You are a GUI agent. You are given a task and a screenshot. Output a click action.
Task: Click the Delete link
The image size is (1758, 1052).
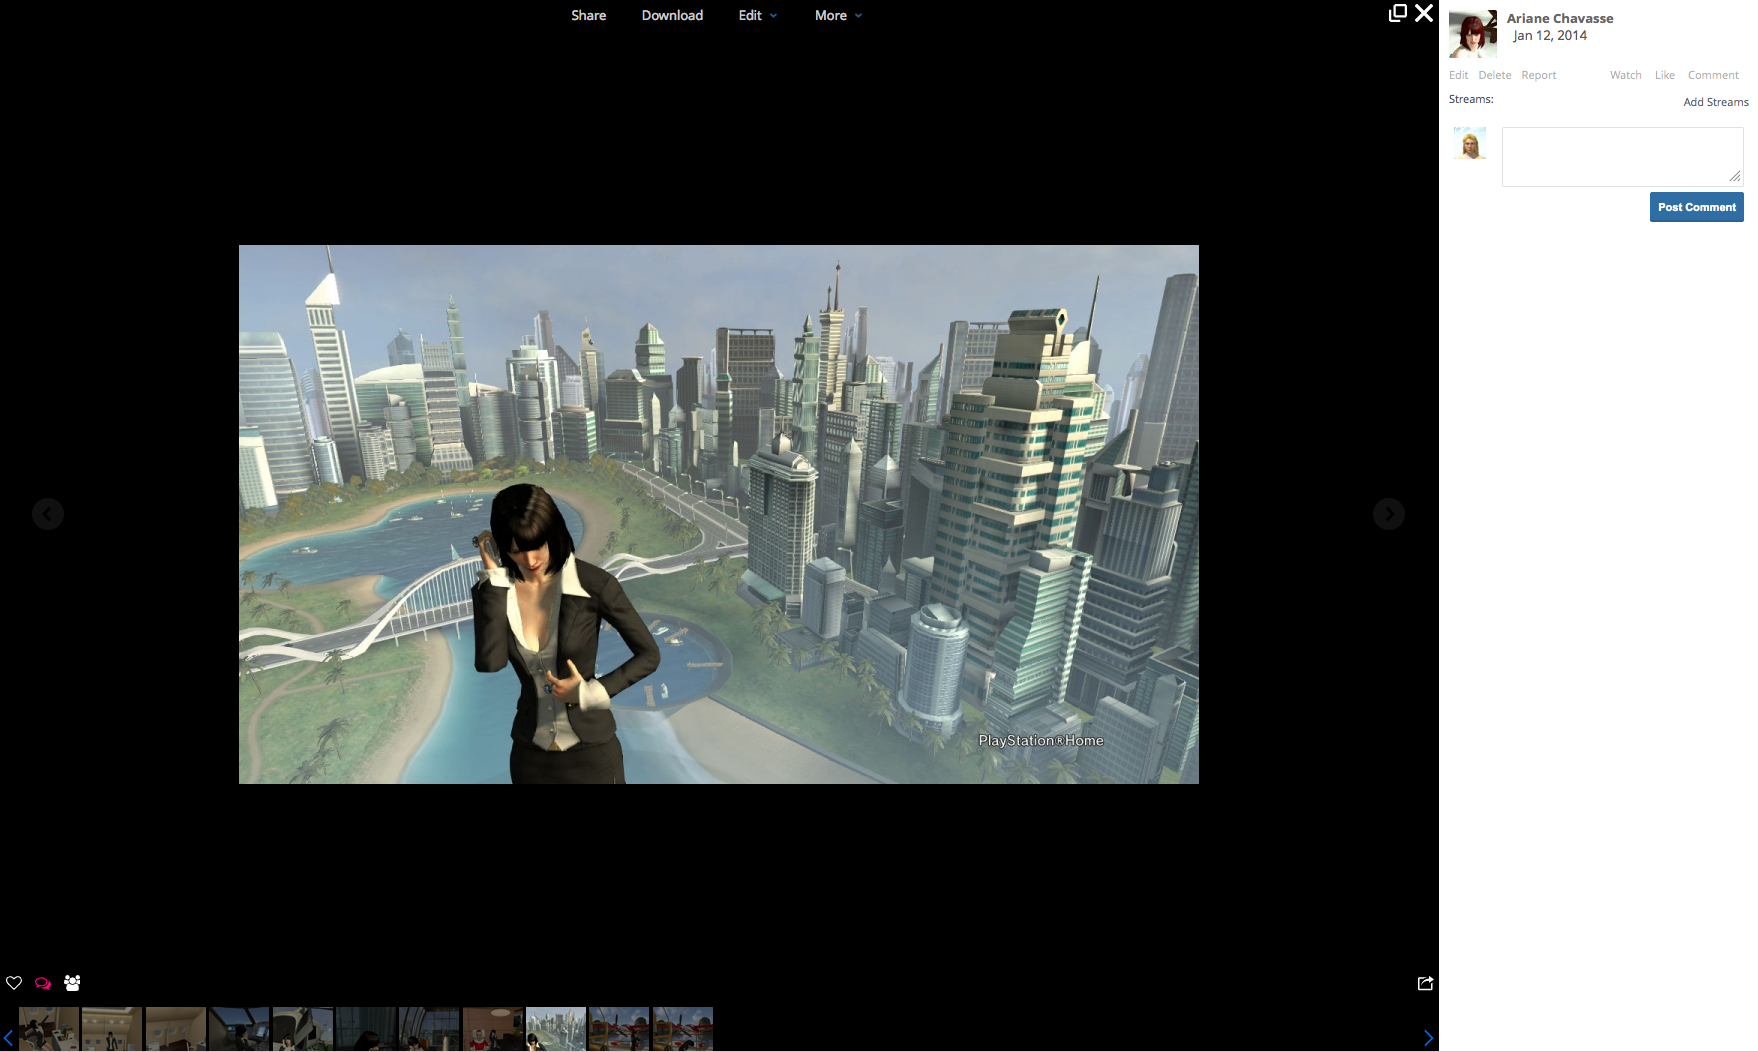click(x=1495, y=75)
